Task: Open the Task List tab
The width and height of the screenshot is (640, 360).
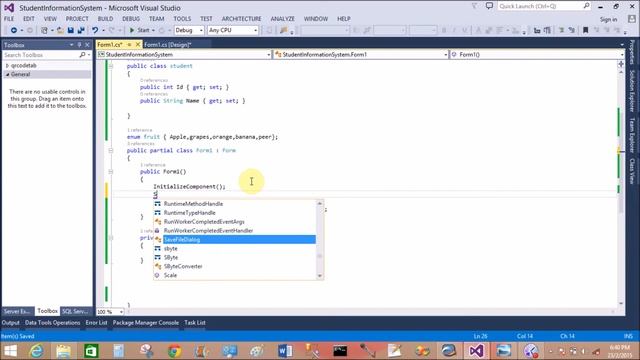Action: pyautogui.click(x=195, y=322)
